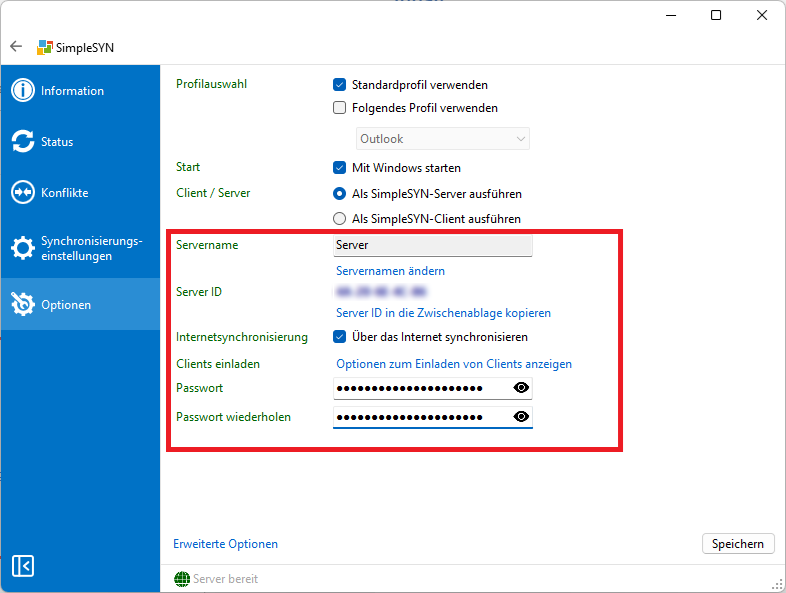Disable Über das Internet synchronisieren checkbox
Viewport: 786px width, 593px height.
click(340, 337)
